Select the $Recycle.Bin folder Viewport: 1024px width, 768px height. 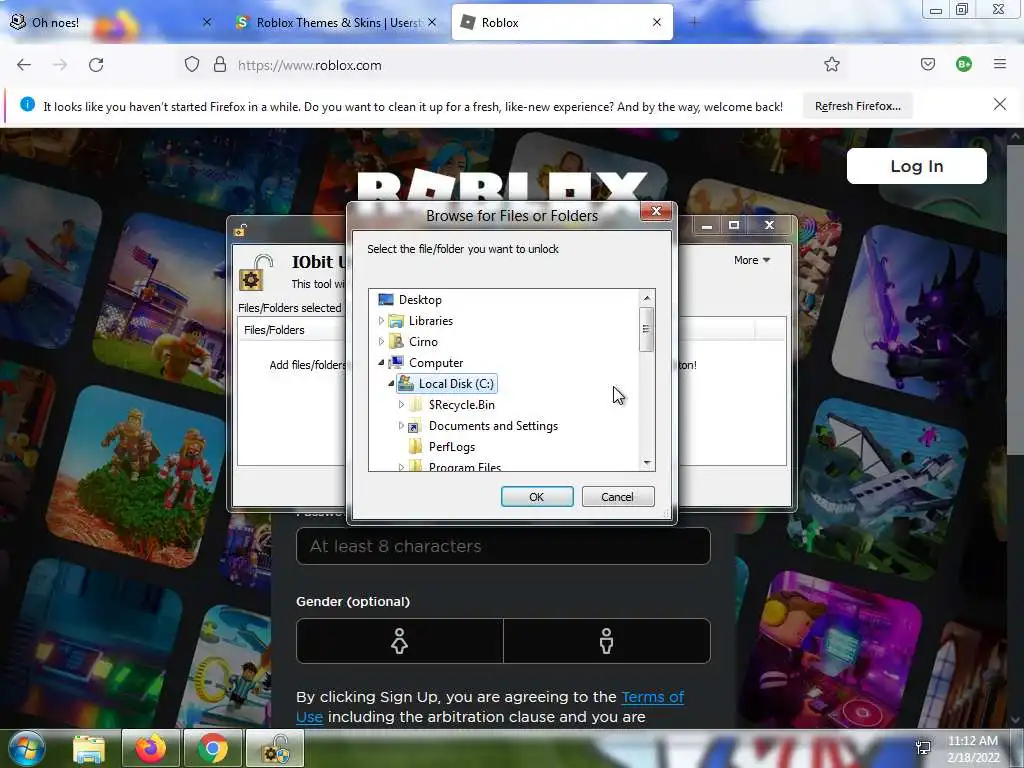(461, 405)
